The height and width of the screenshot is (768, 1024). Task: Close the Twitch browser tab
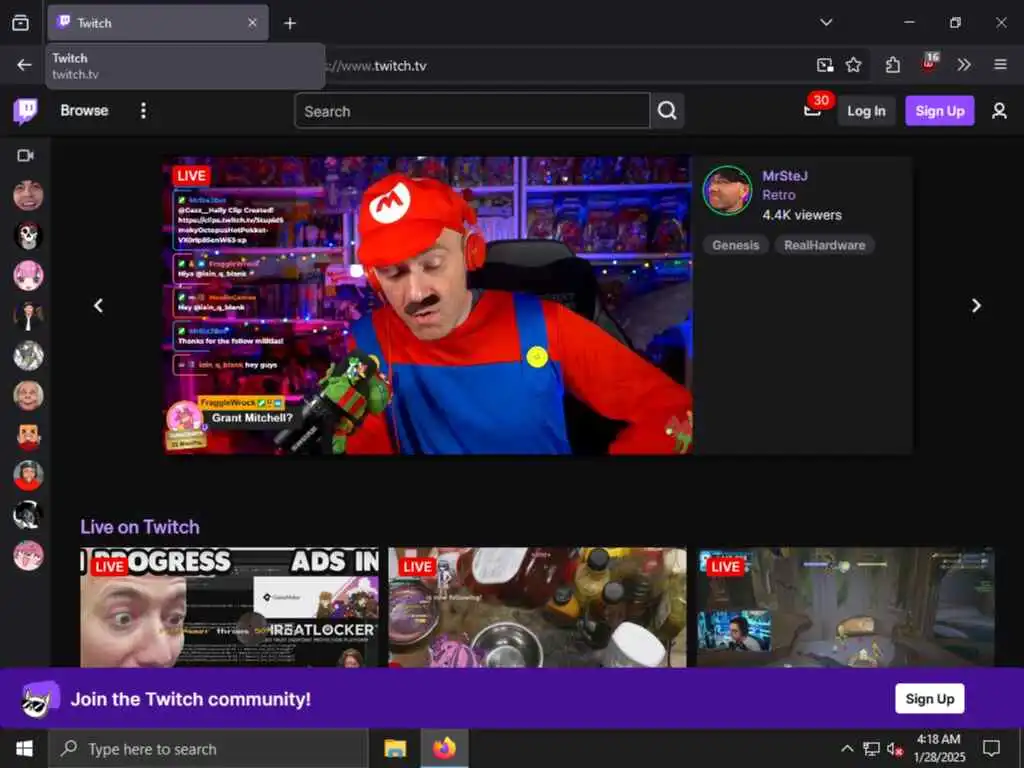click(252, 23)
